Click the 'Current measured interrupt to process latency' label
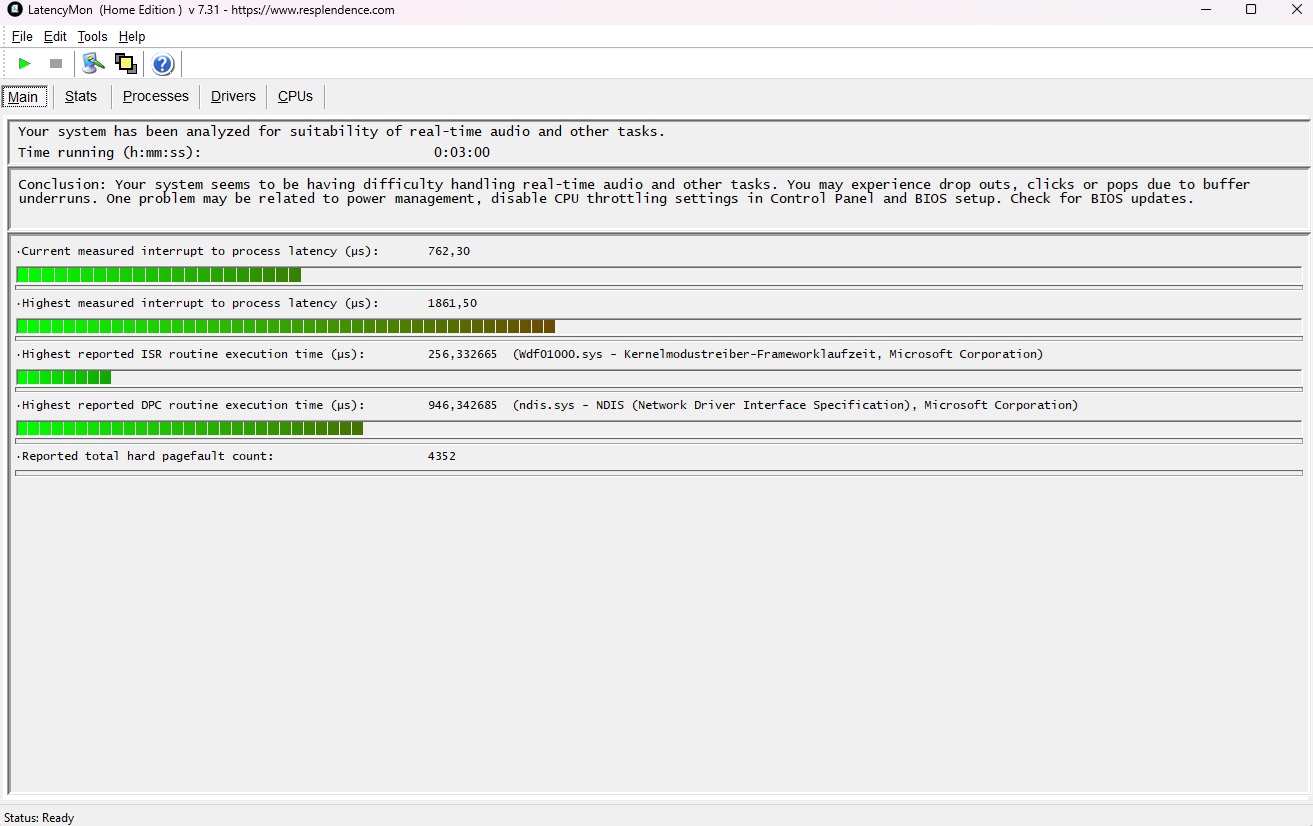 pos(200,251)
